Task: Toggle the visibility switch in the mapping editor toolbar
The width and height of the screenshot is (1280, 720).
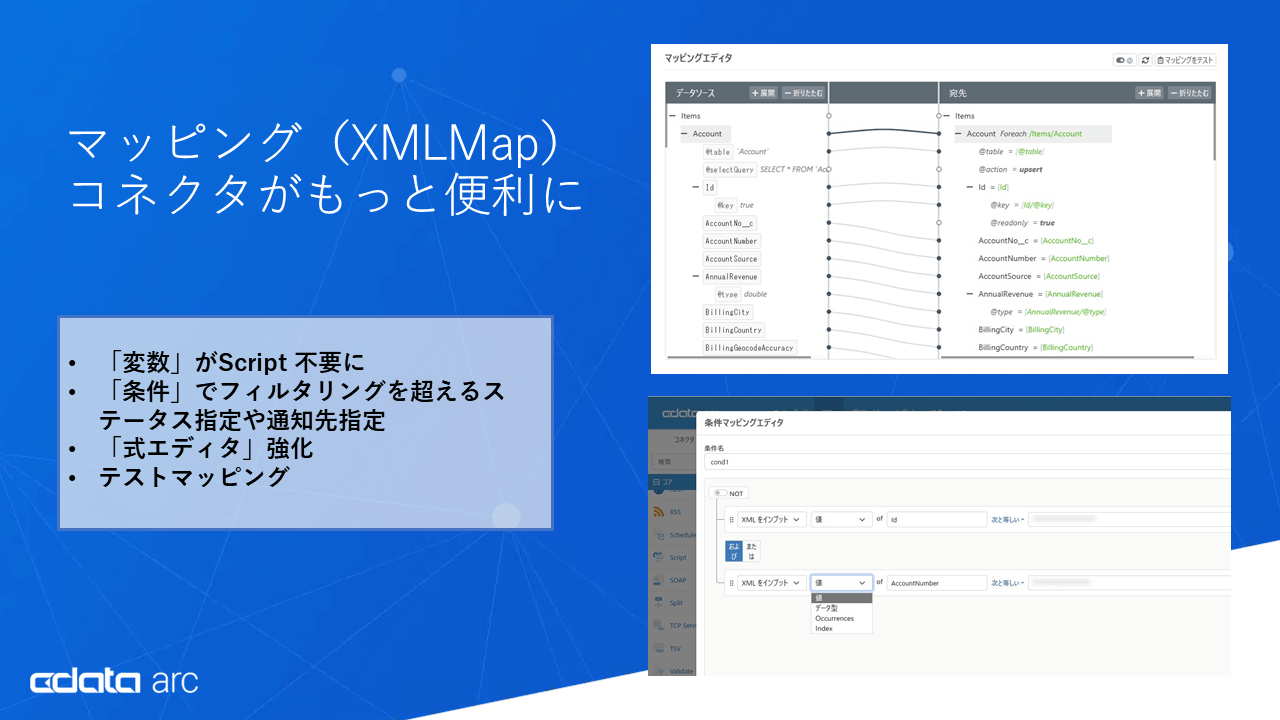Action: (x=1122, y=60)
